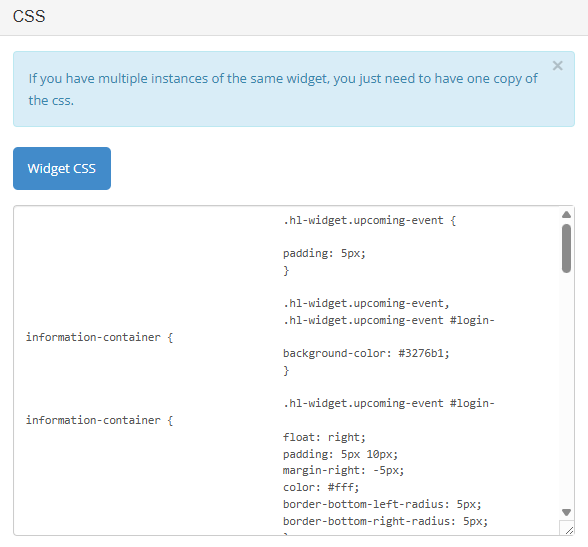Image resolution: width=588 pixels, height=547 pixels.
Task: Click the CSS section heading
Action: point(29,16)
